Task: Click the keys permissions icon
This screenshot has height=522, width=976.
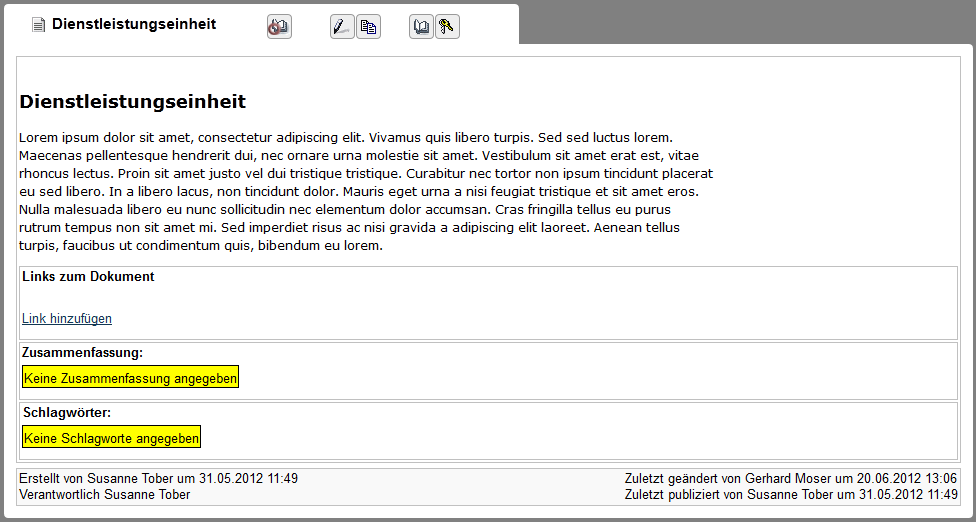Action: coord(447,27)
